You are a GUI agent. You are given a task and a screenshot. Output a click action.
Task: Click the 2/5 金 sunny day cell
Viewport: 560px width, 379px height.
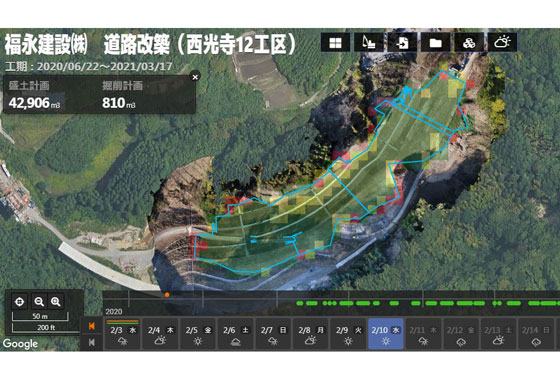[x=198, y=334]
